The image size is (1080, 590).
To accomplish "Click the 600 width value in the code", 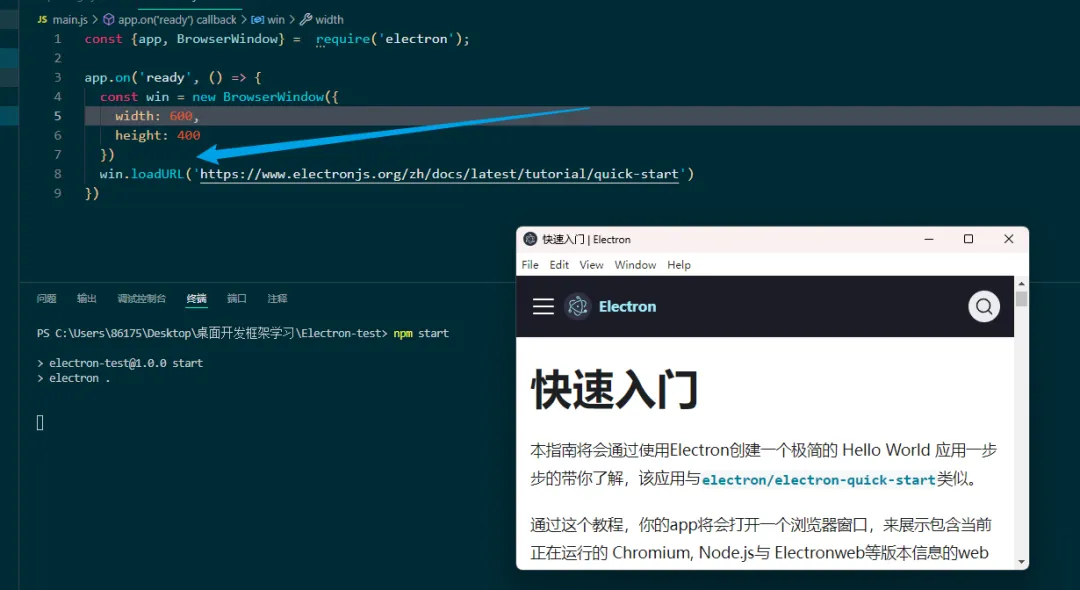I will click(181, 116).
